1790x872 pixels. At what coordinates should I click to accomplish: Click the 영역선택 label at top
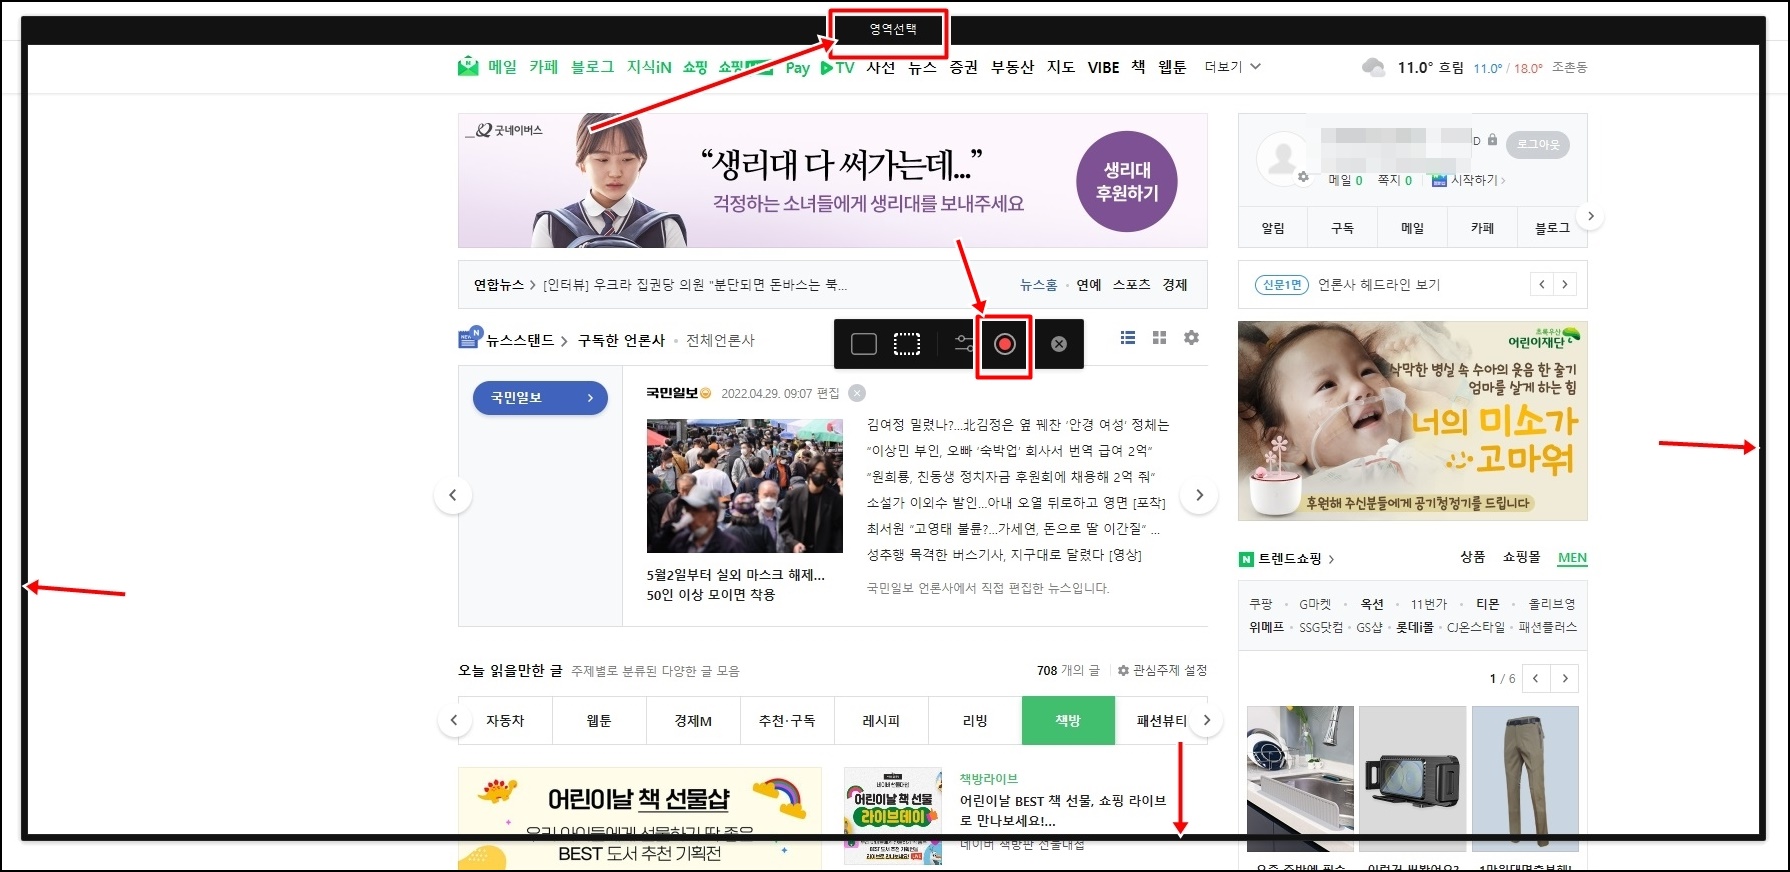892,29
